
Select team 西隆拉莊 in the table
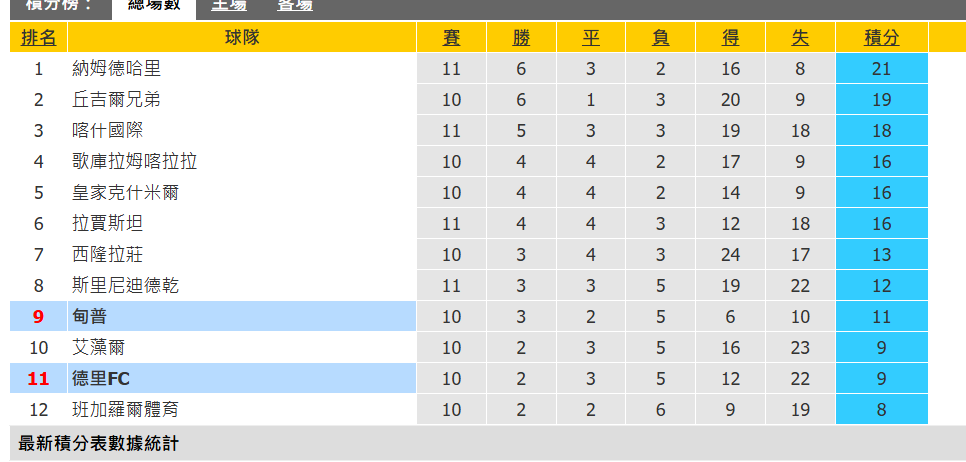click(x=108, y=254)
